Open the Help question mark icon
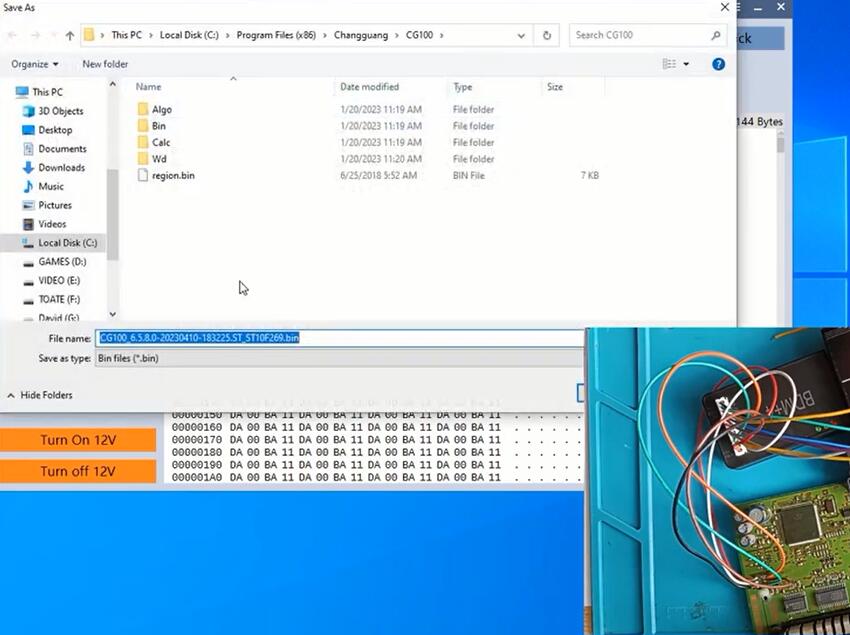850x635 pixels. pyautogui.click(x=718, y=64)
